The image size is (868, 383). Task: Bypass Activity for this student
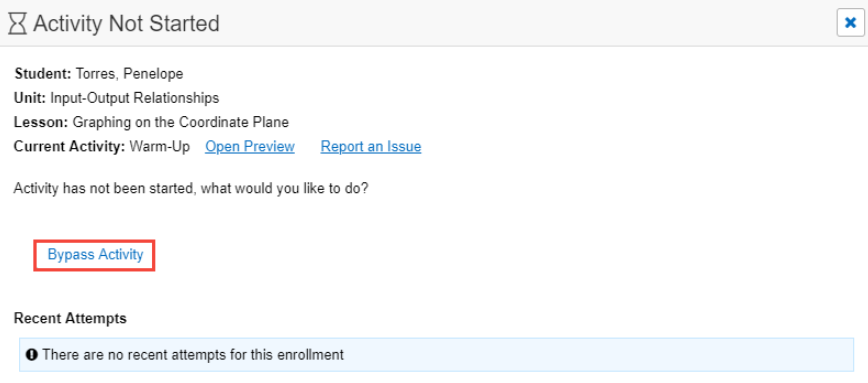coord(95,255)
